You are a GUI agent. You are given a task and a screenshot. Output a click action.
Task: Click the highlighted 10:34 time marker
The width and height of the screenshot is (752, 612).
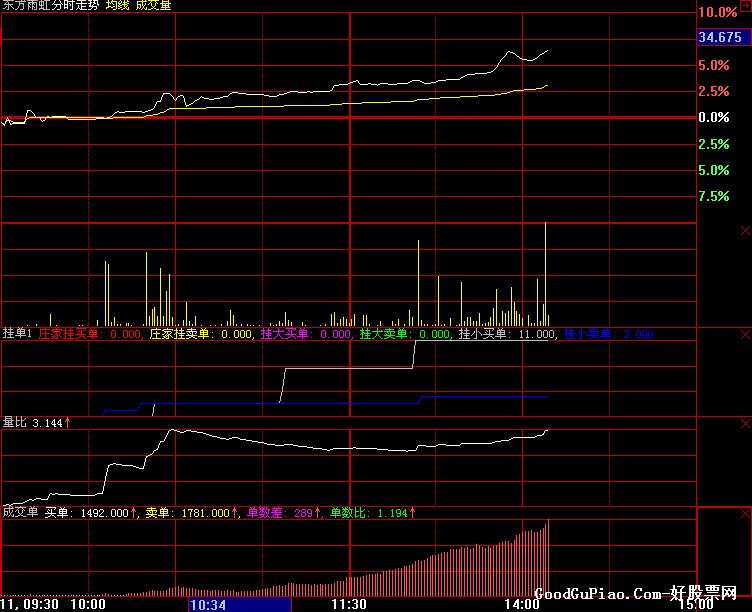tap(239, 604)
